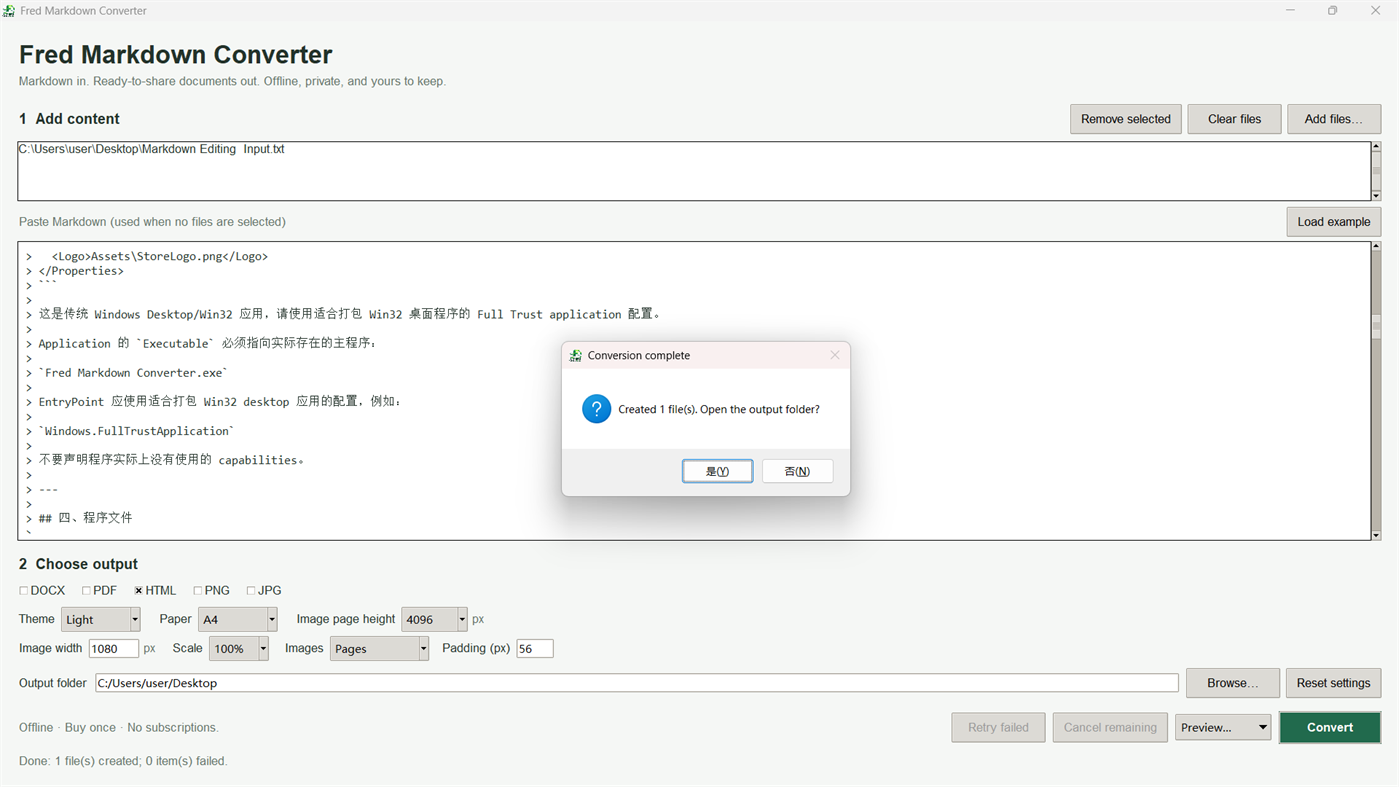Click the Markdown editor scrollbar thumb

click(1376, 326)
